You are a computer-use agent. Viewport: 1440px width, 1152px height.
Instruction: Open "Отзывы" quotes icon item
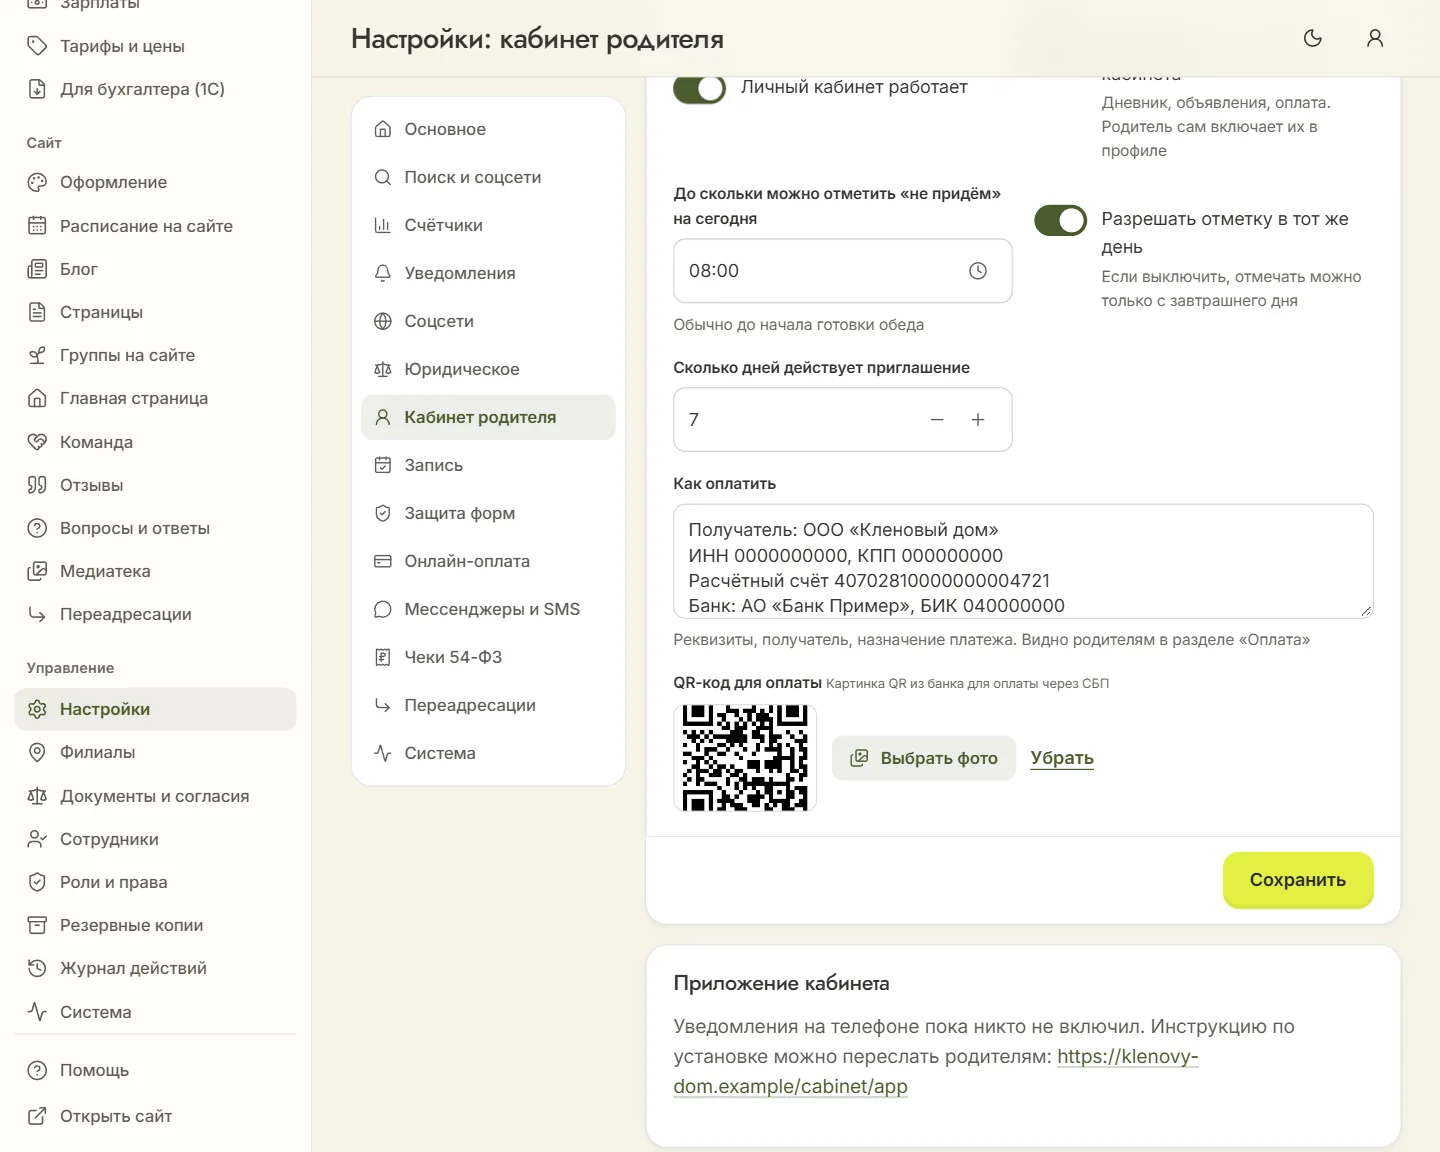tap(155, 485)
